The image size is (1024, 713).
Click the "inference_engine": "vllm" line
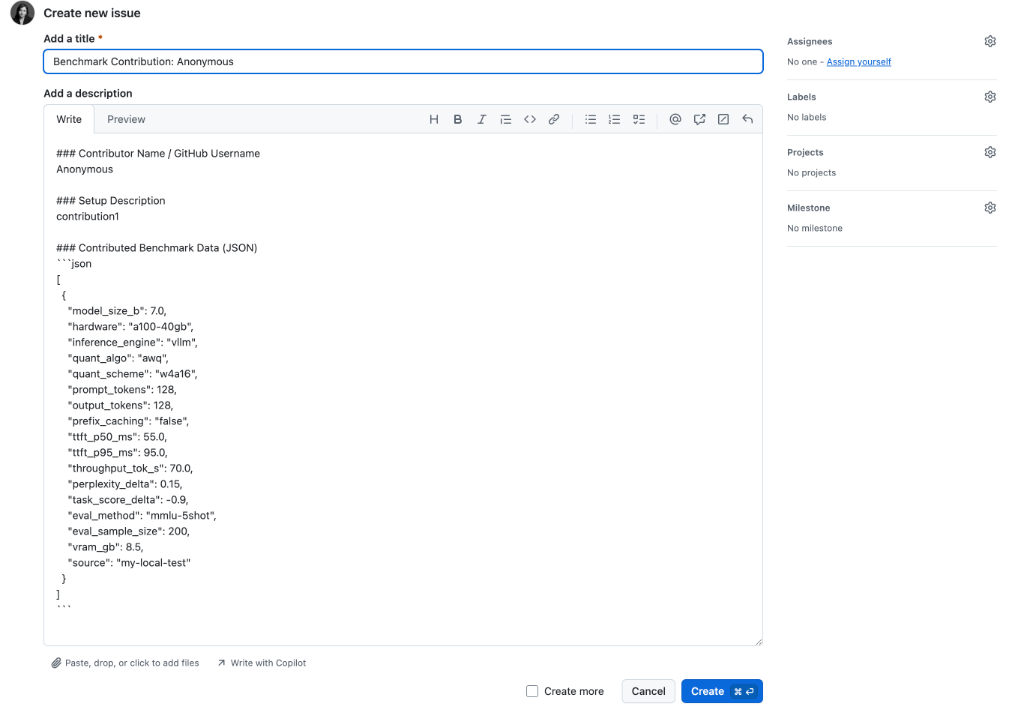[133, 342]
